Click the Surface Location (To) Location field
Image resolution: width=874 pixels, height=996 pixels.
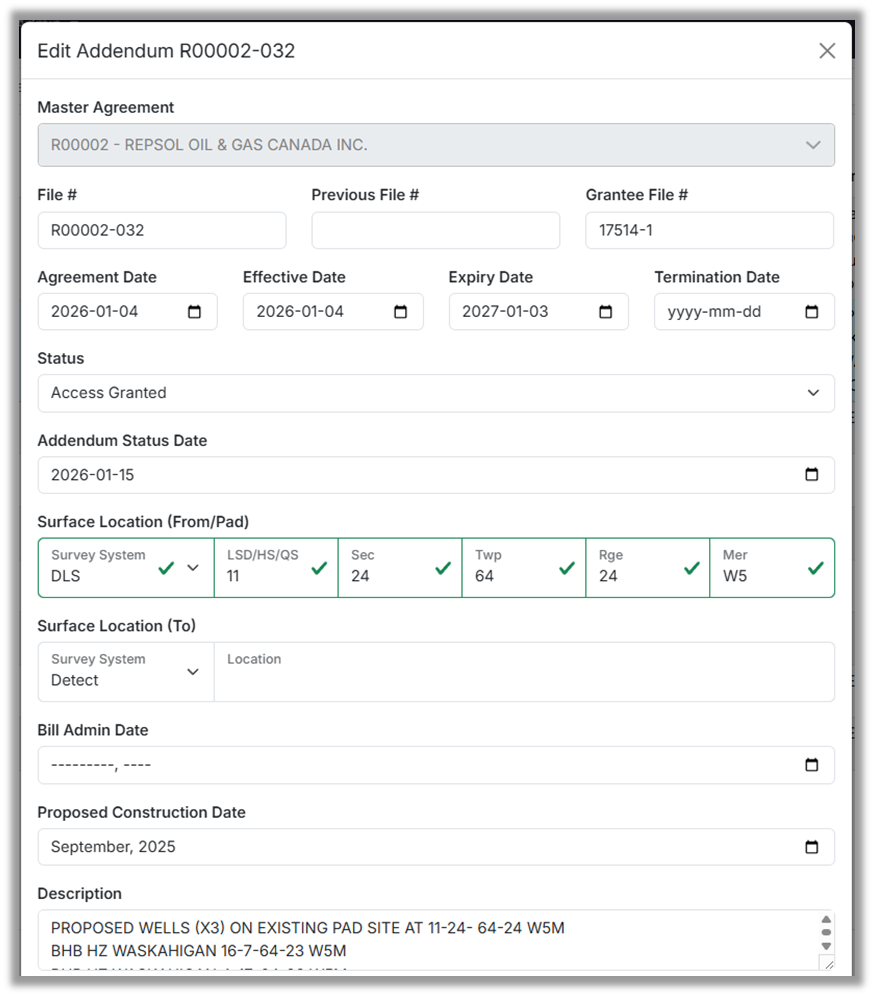(523, 680)
